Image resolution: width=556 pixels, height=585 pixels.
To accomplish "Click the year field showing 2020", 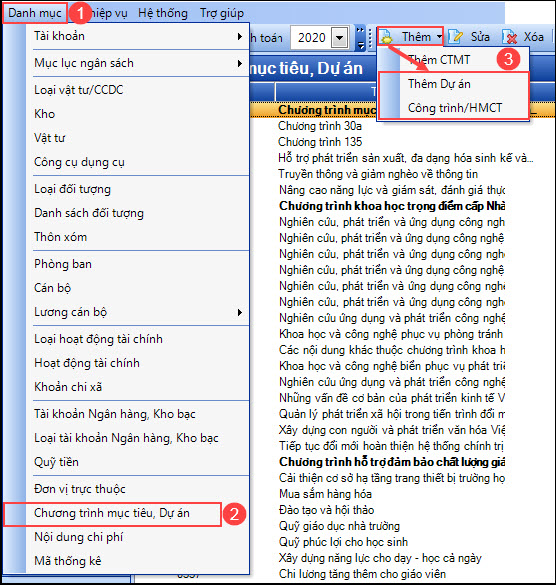I will pos(312,38).
